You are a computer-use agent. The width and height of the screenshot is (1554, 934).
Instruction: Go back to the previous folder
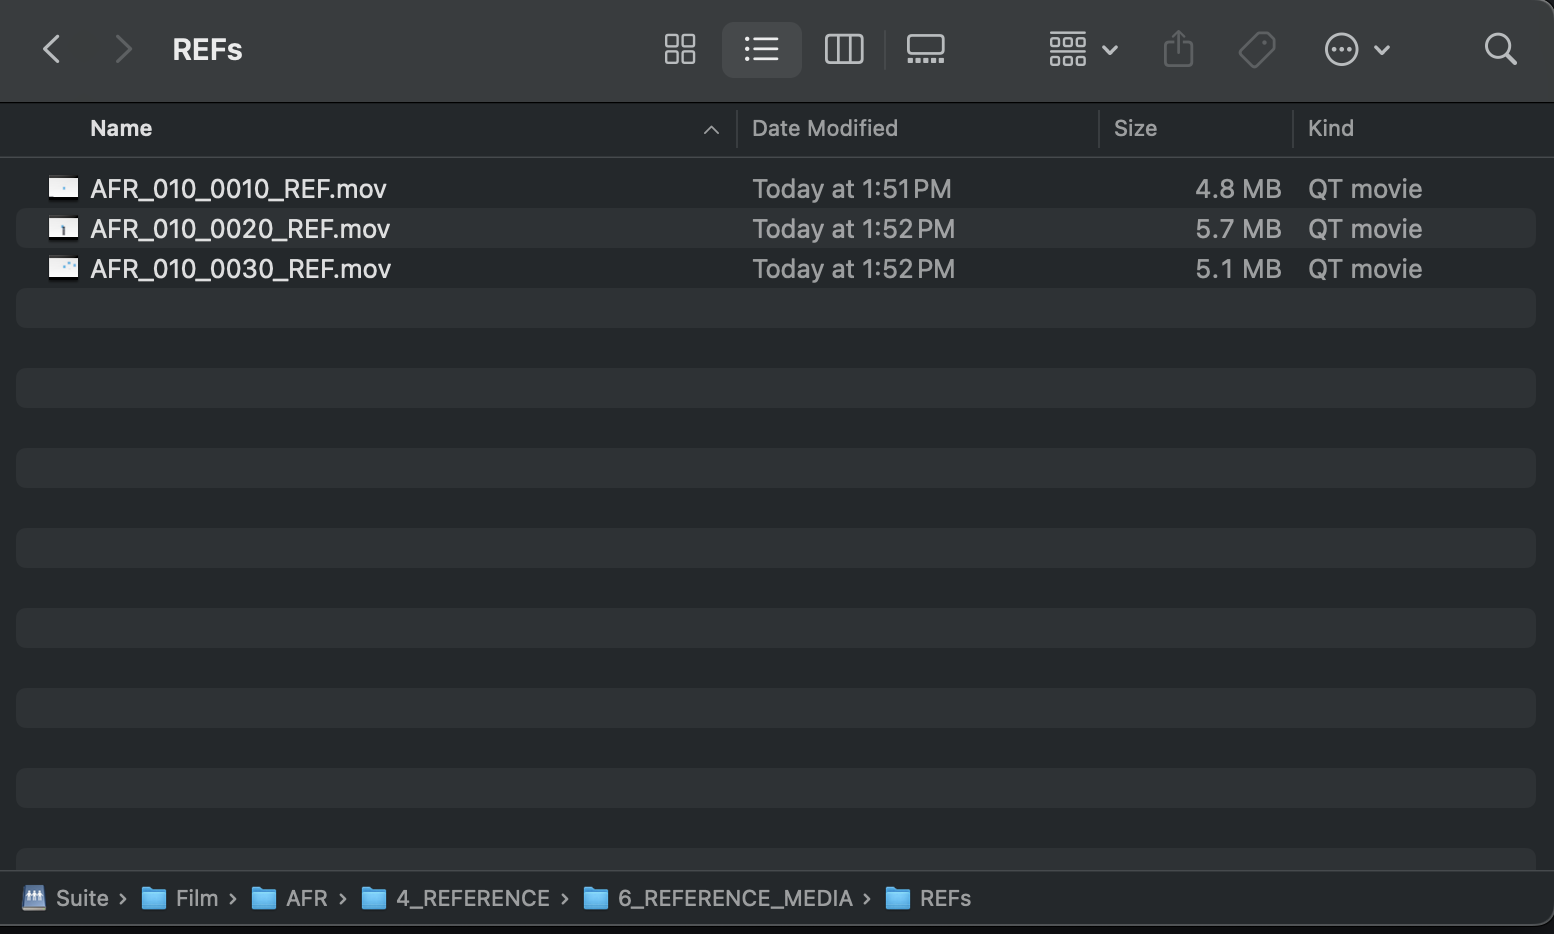pos(52,49)
